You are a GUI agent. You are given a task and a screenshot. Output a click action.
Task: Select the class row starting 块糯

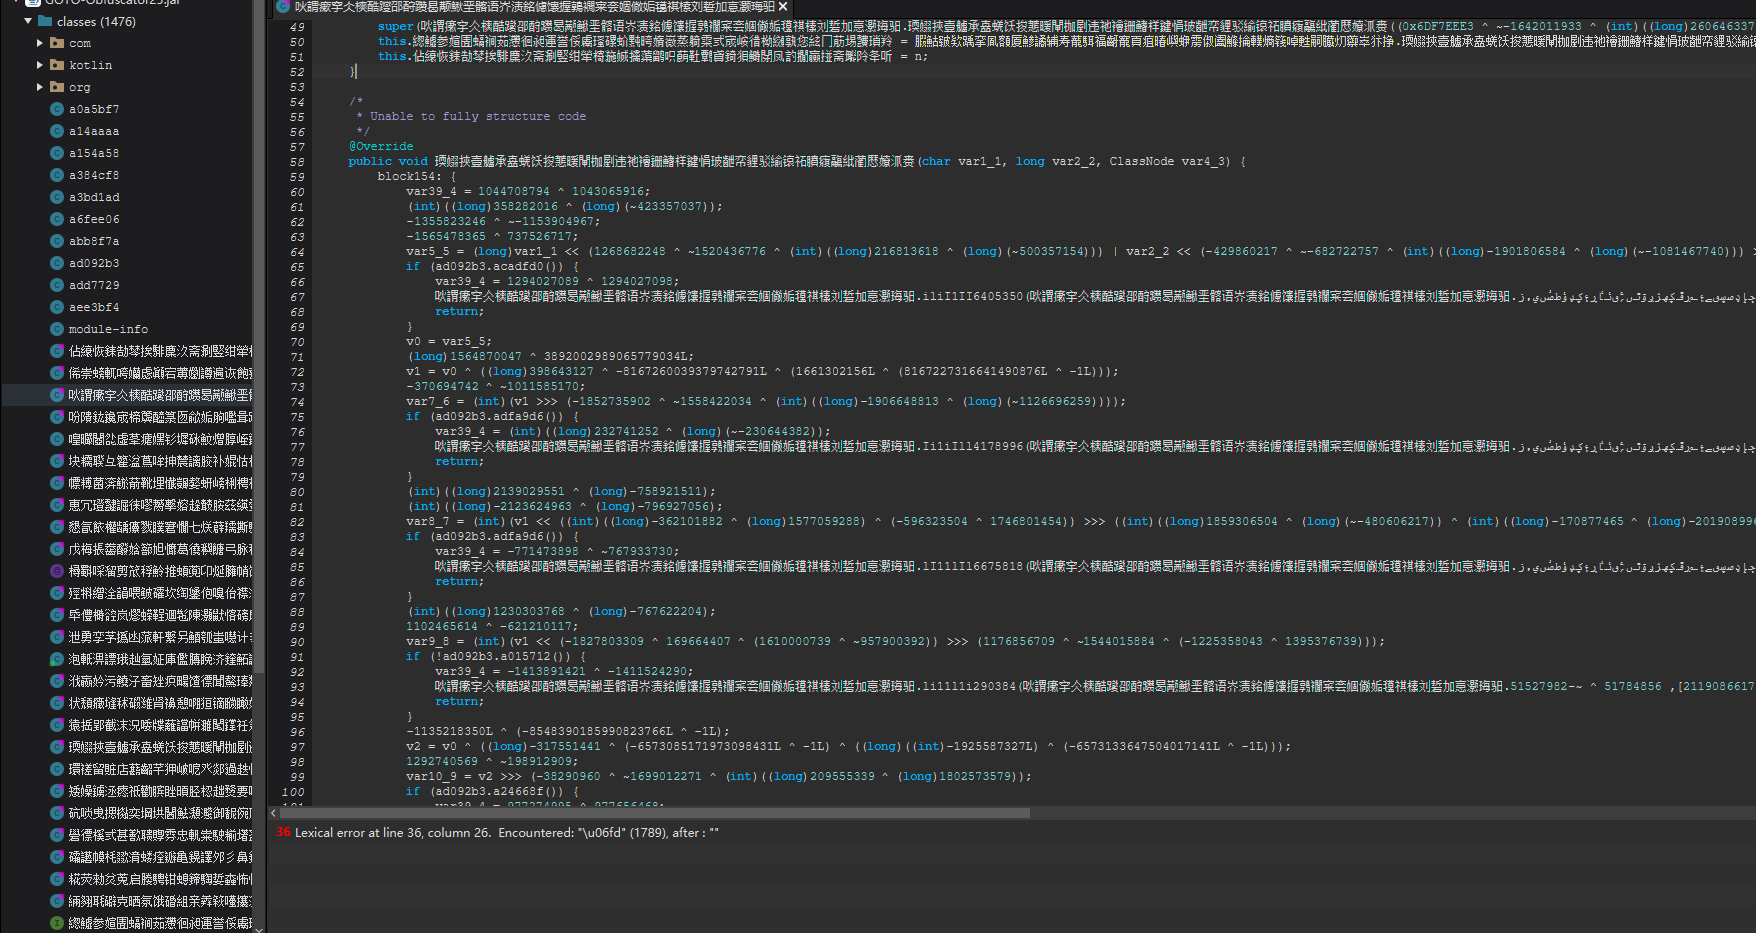coord(127,461)
